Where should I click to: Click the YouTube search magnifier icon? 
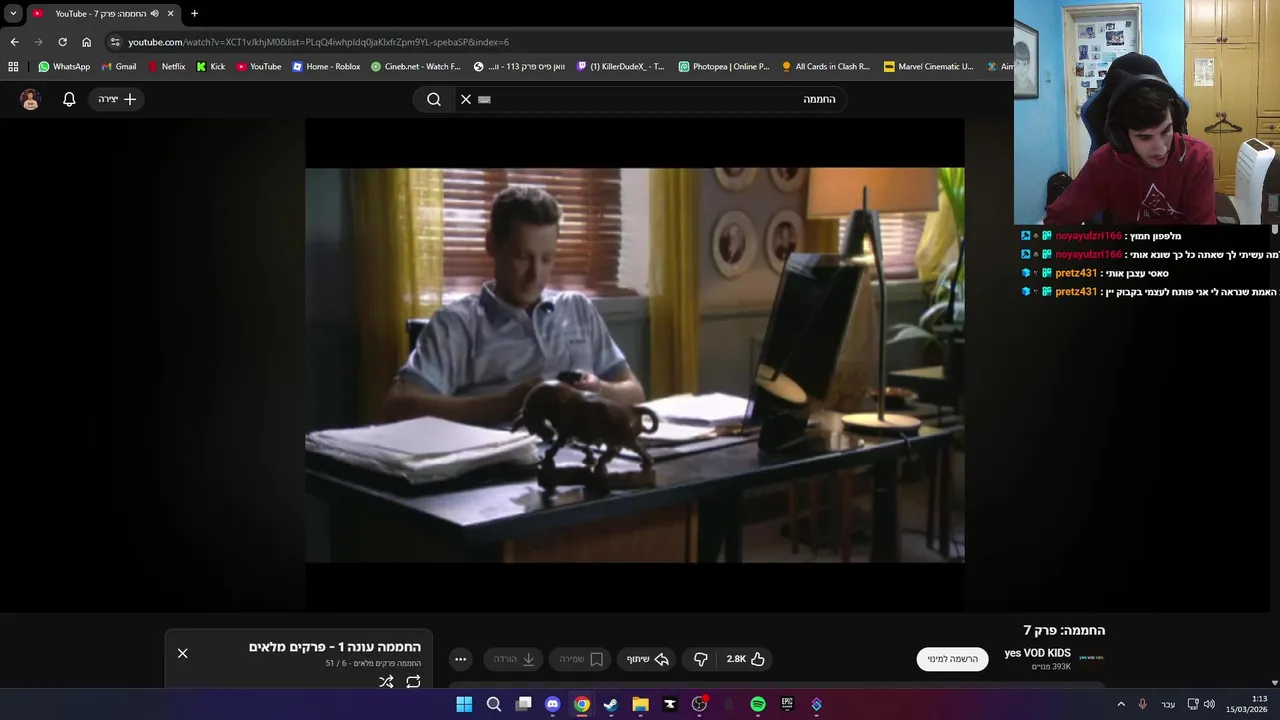pos(434,99)
